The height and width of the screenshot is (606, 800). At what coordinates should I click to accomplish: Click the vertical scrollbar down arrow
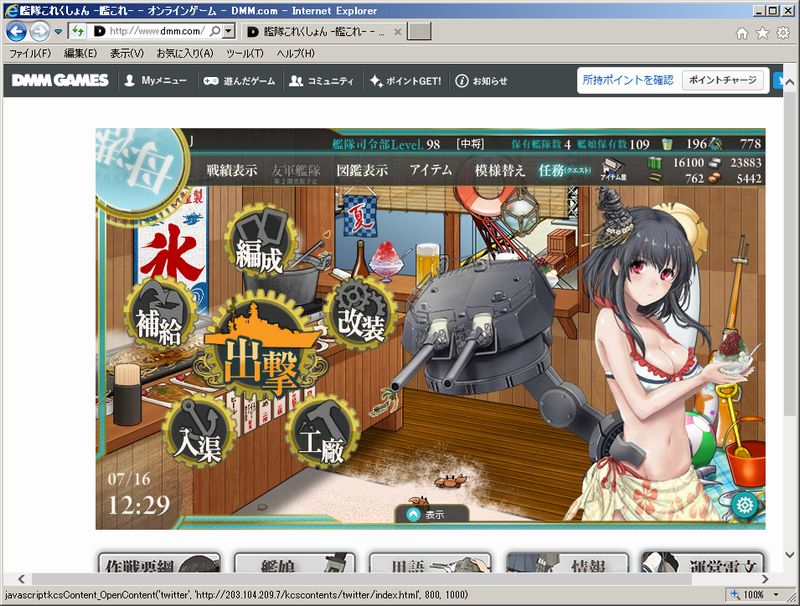pyautogui.click(x=789, y=555)
